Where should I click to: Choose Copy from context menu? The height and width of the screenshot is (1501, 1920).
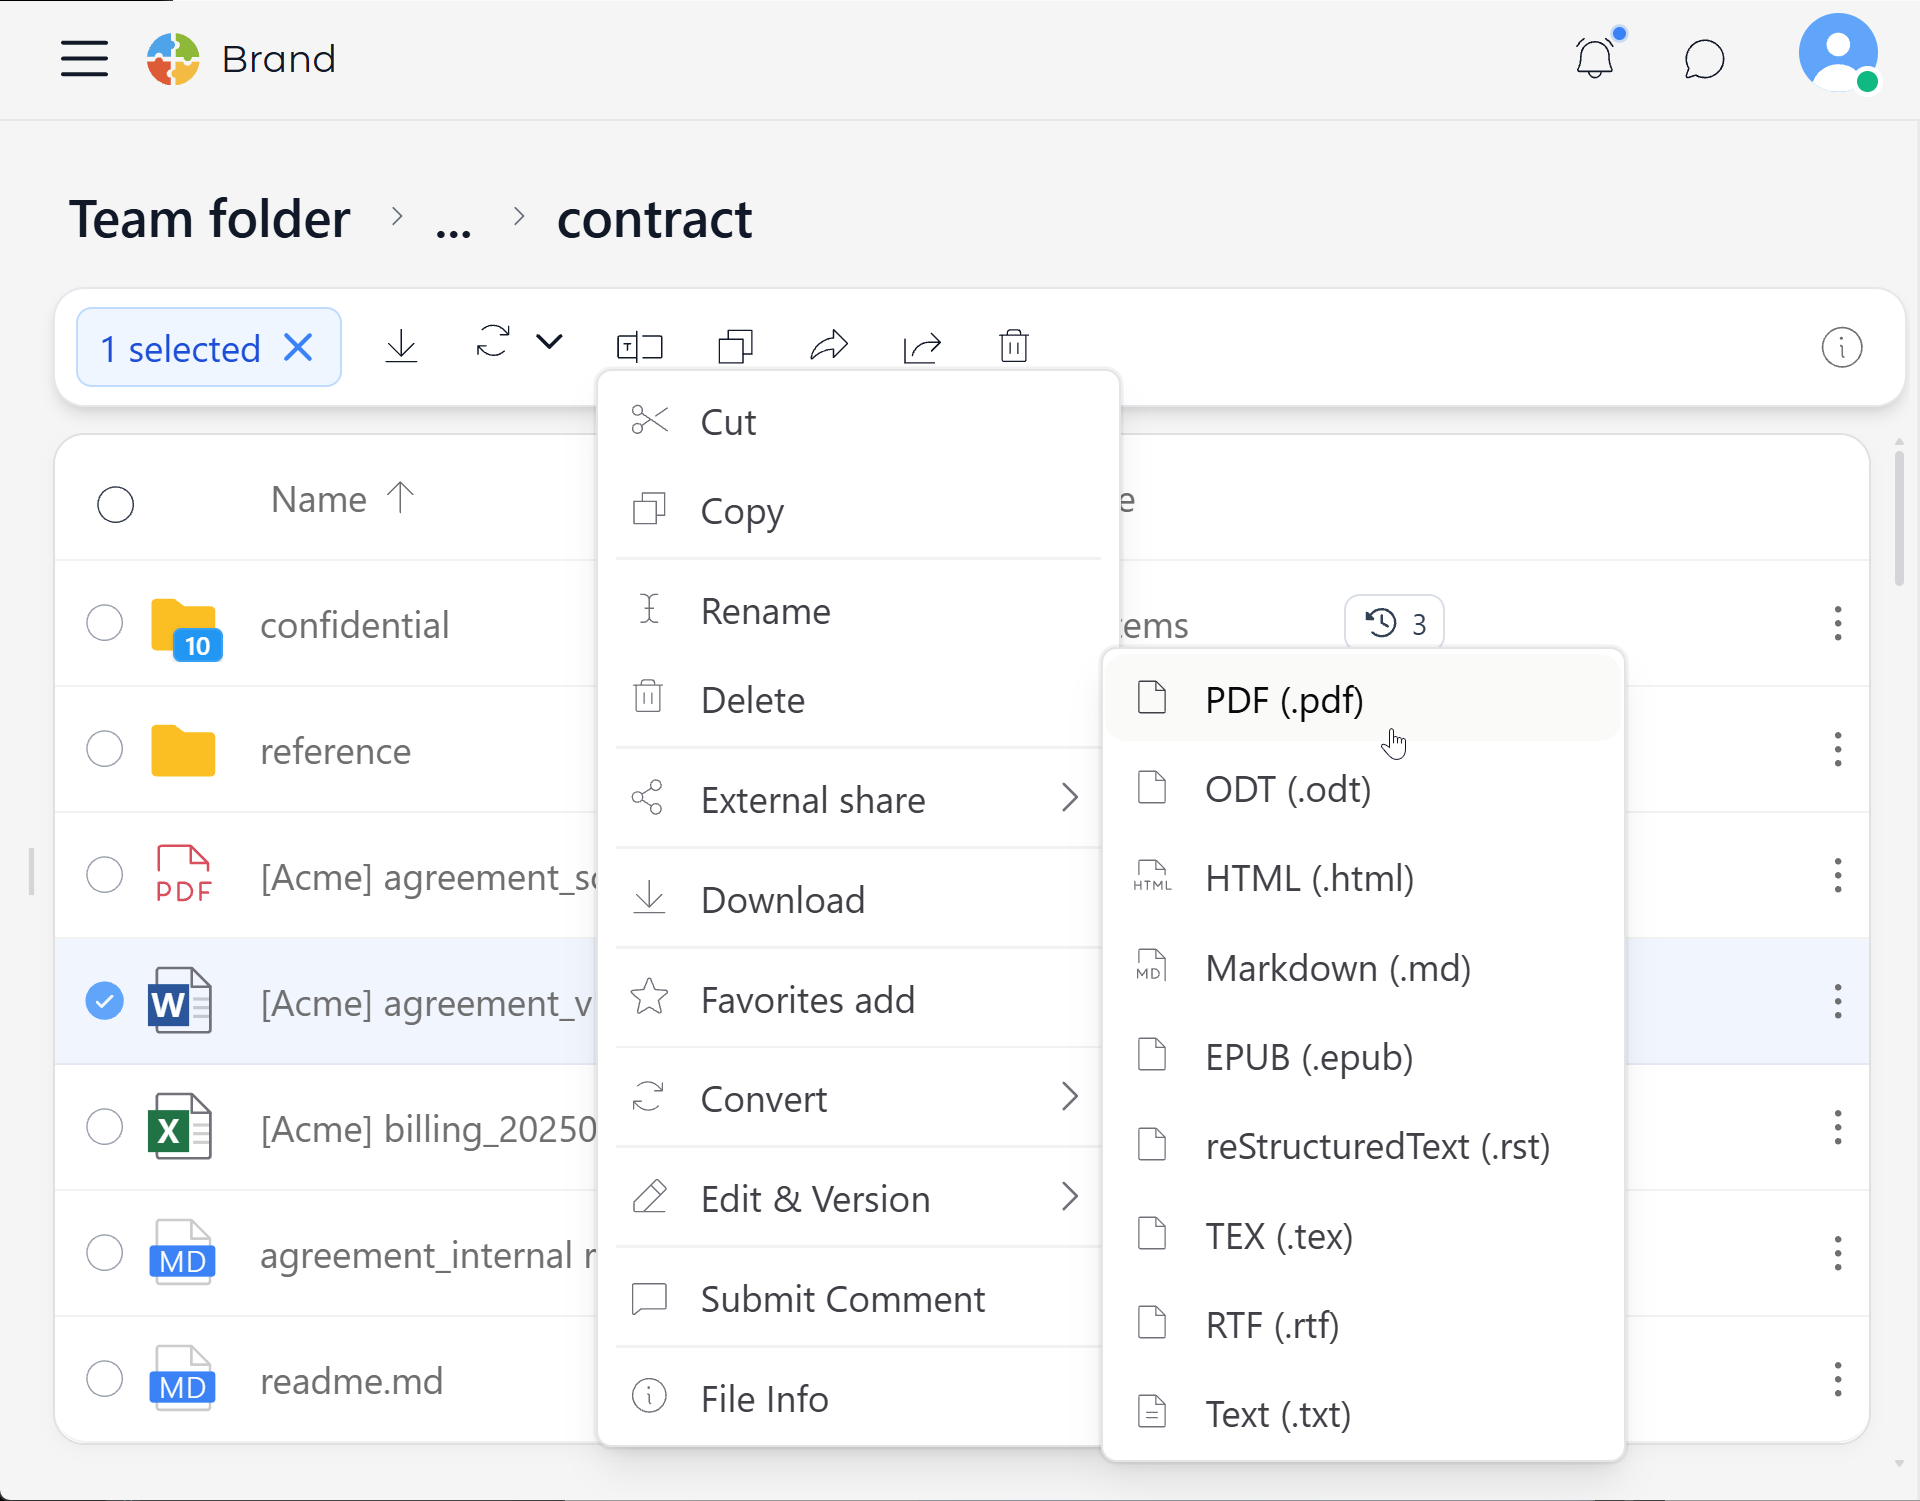click(858, 511)
